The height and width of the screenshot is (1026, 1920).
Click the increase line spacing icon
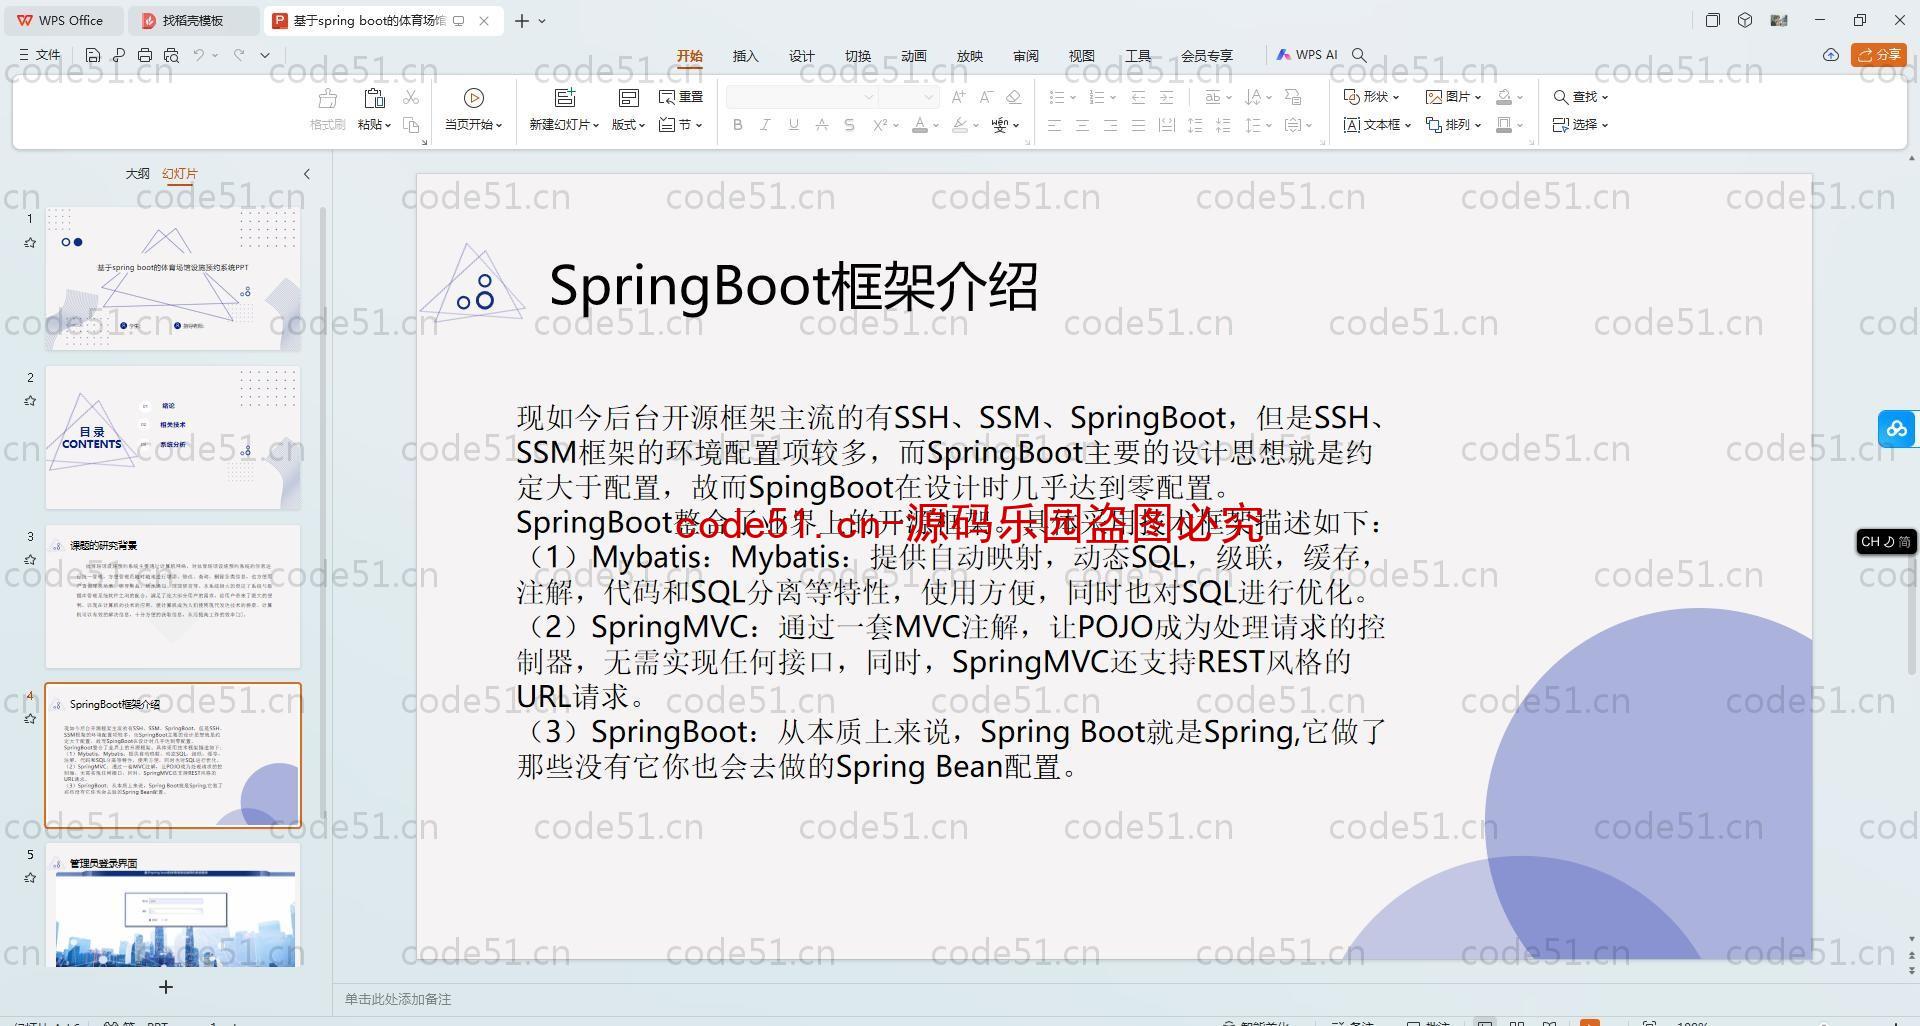tap(1195, 125)
